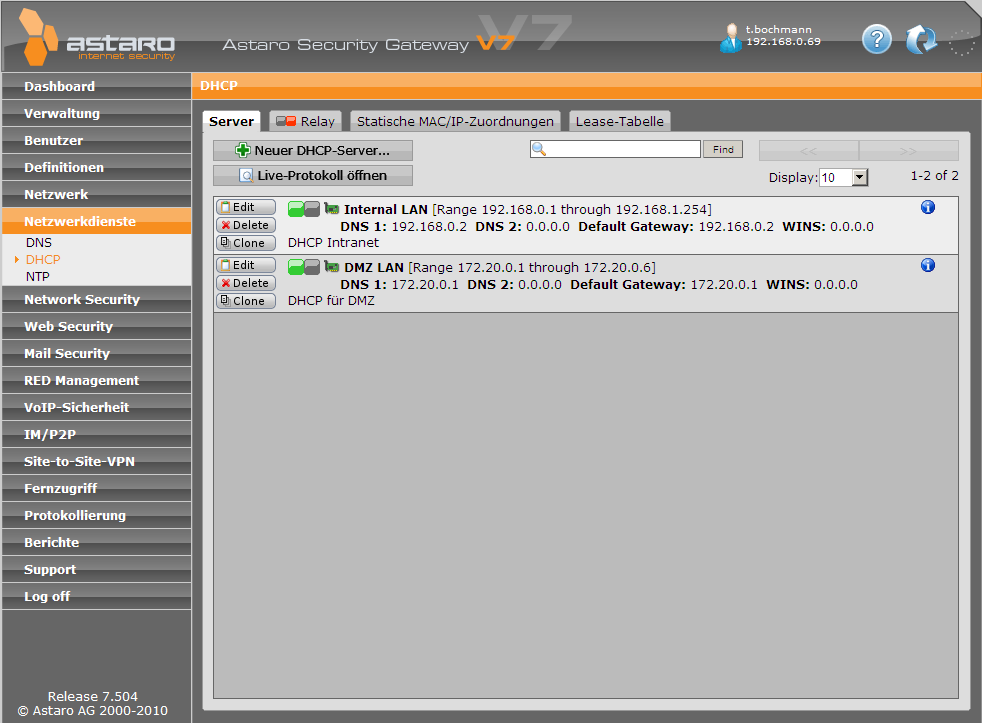This screenshot has width=982, height=723.
Task: Click the network card icon of Internal LAN
Action: click(x=331, y=209)
